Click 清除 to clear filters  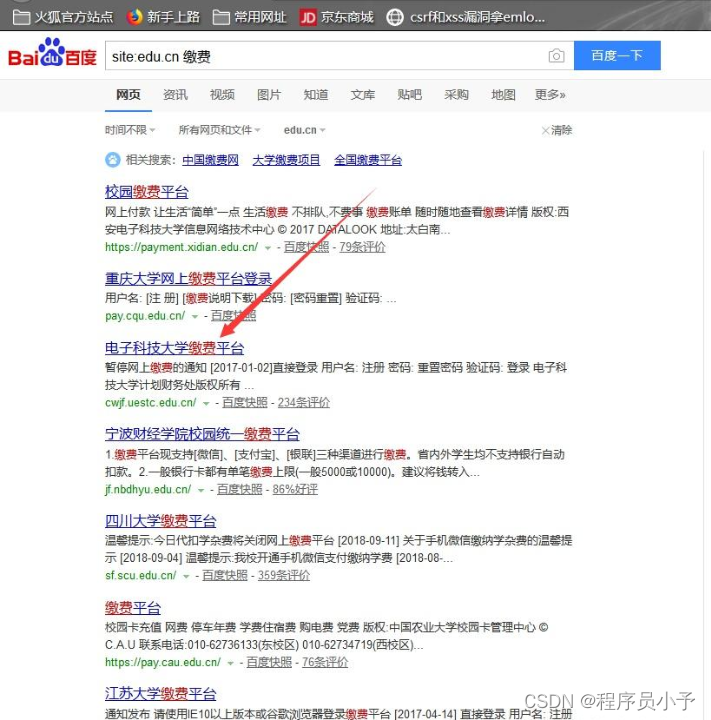click(x=557, y=130)
